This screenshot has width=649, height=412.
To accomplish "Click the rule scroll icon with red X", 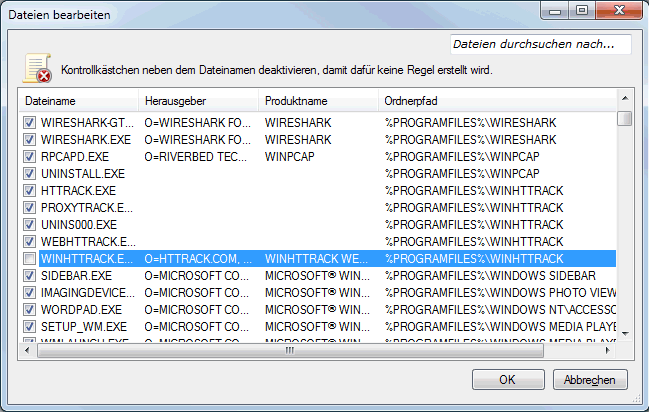I will pyautogui.click(x=37, y=68).
